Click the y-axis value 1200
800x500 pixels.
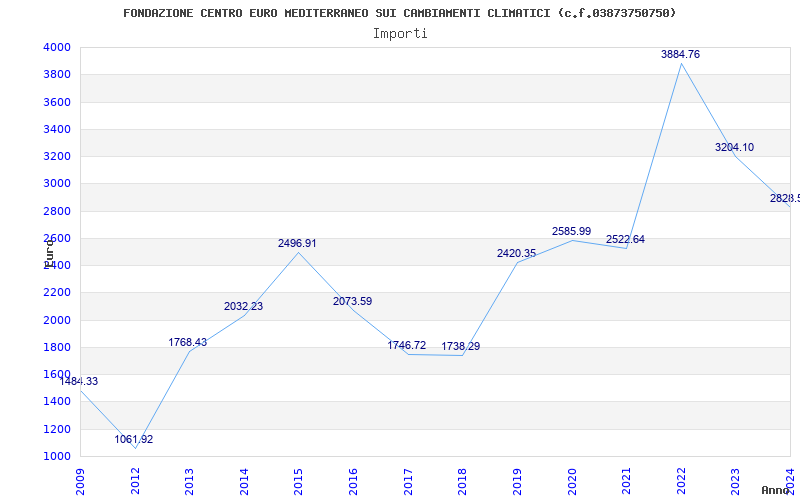57,429
